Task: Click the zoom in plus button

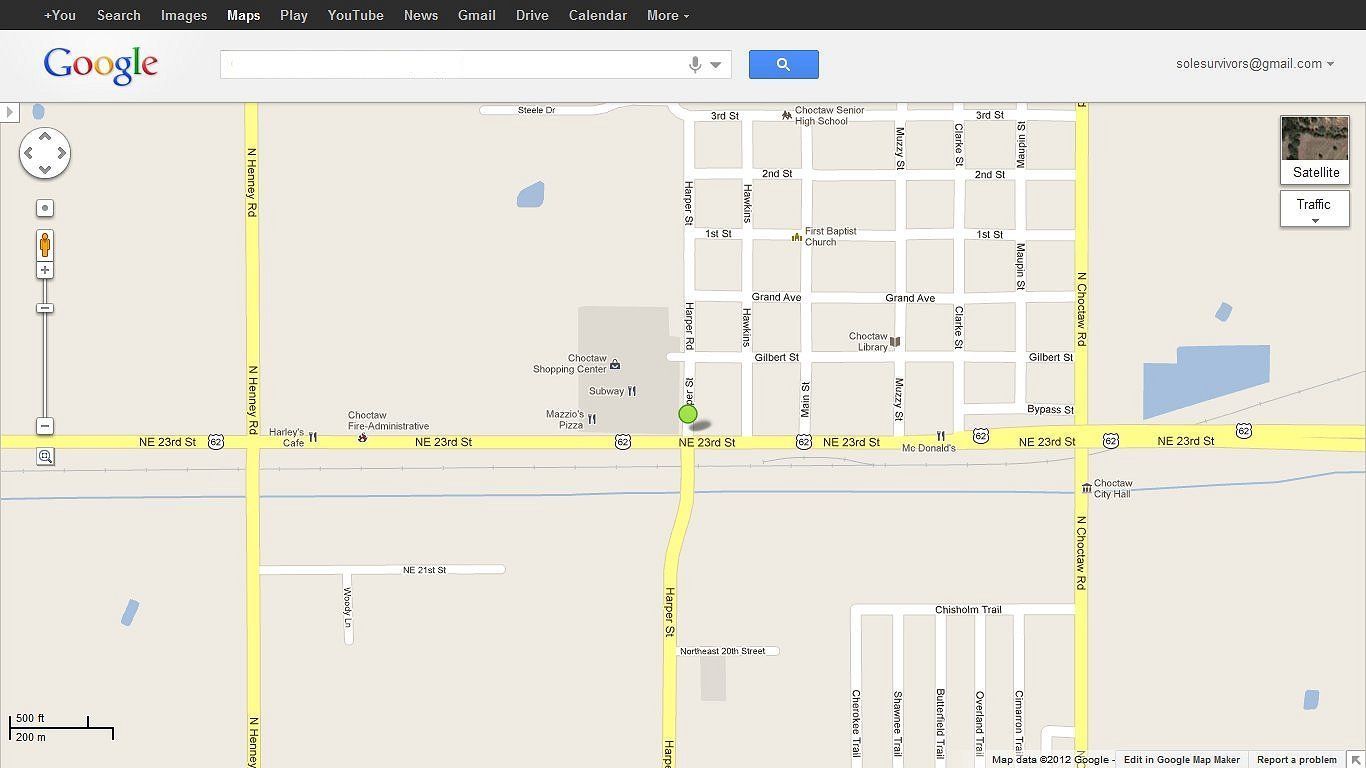Action: (x=45, y=270)
